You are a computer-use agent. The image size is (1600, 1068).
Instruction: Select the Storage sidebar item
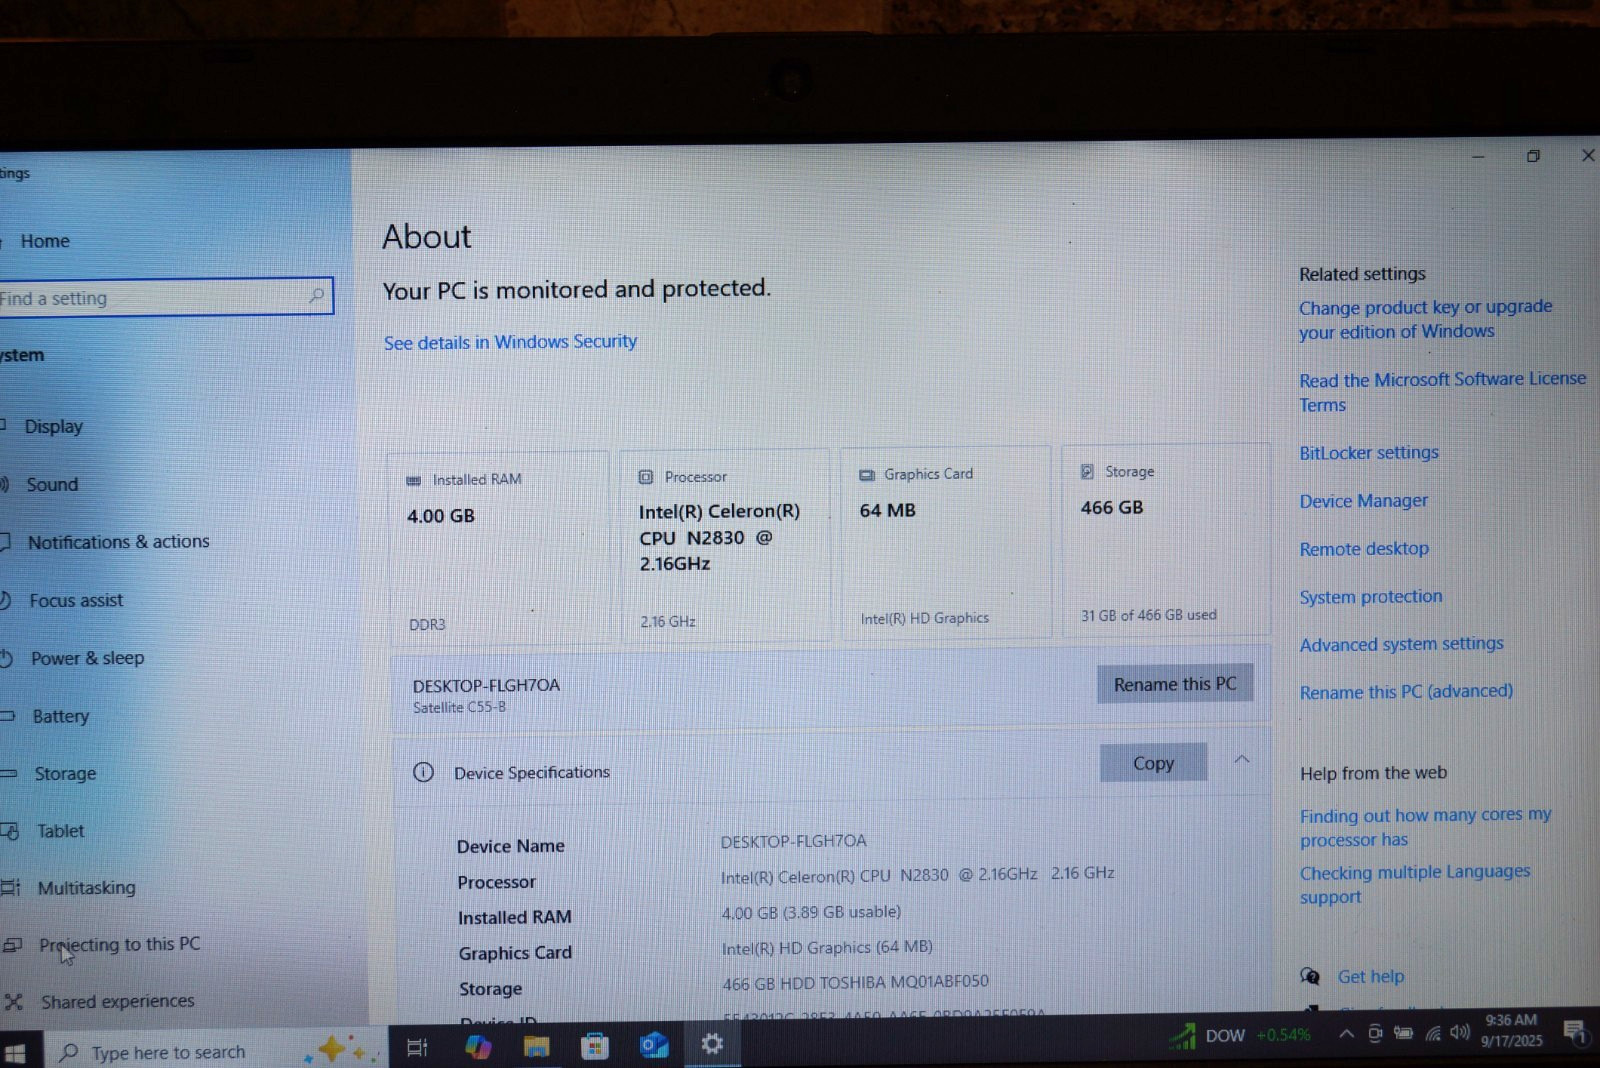[x=65, y=774]
